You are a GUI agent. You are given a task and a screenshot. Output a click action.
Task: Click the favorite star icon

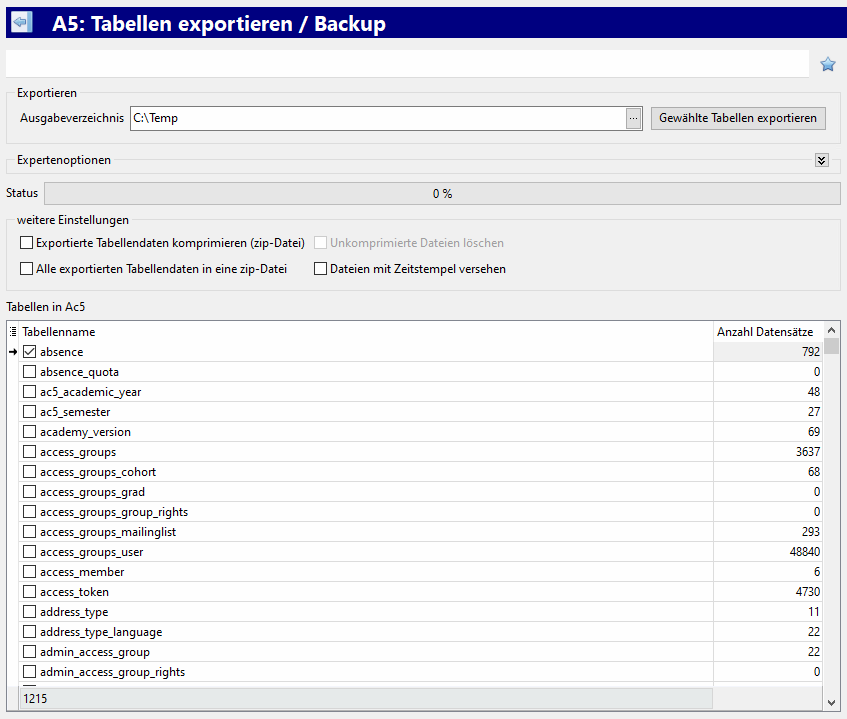coord(828,65)
